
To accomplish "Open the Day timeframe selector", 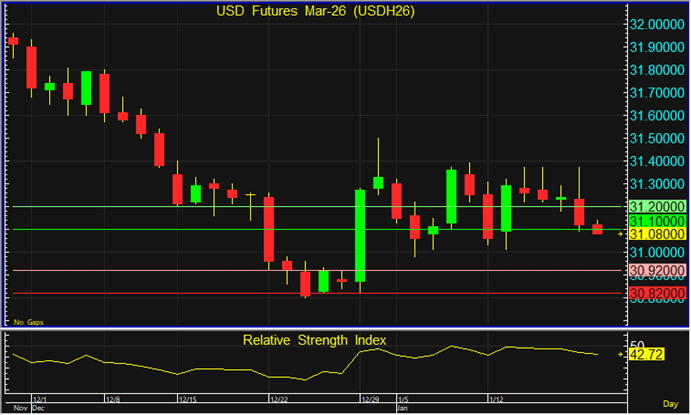I will coord(671,406).
